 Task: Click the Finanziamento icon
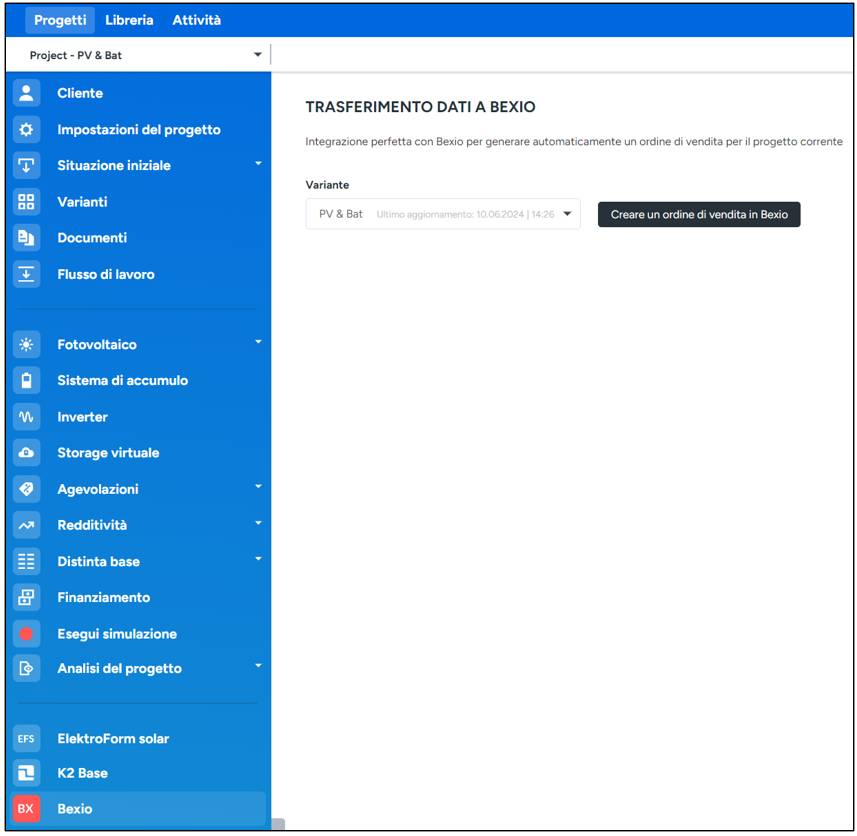26,598
